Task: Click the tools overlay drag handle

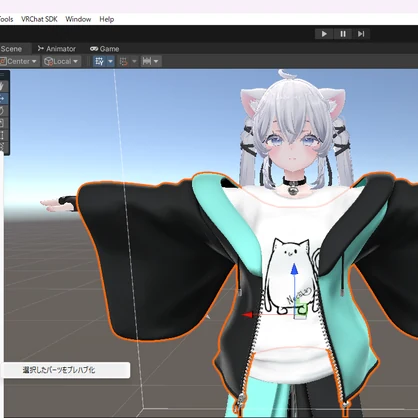Action: click(3, 75)
